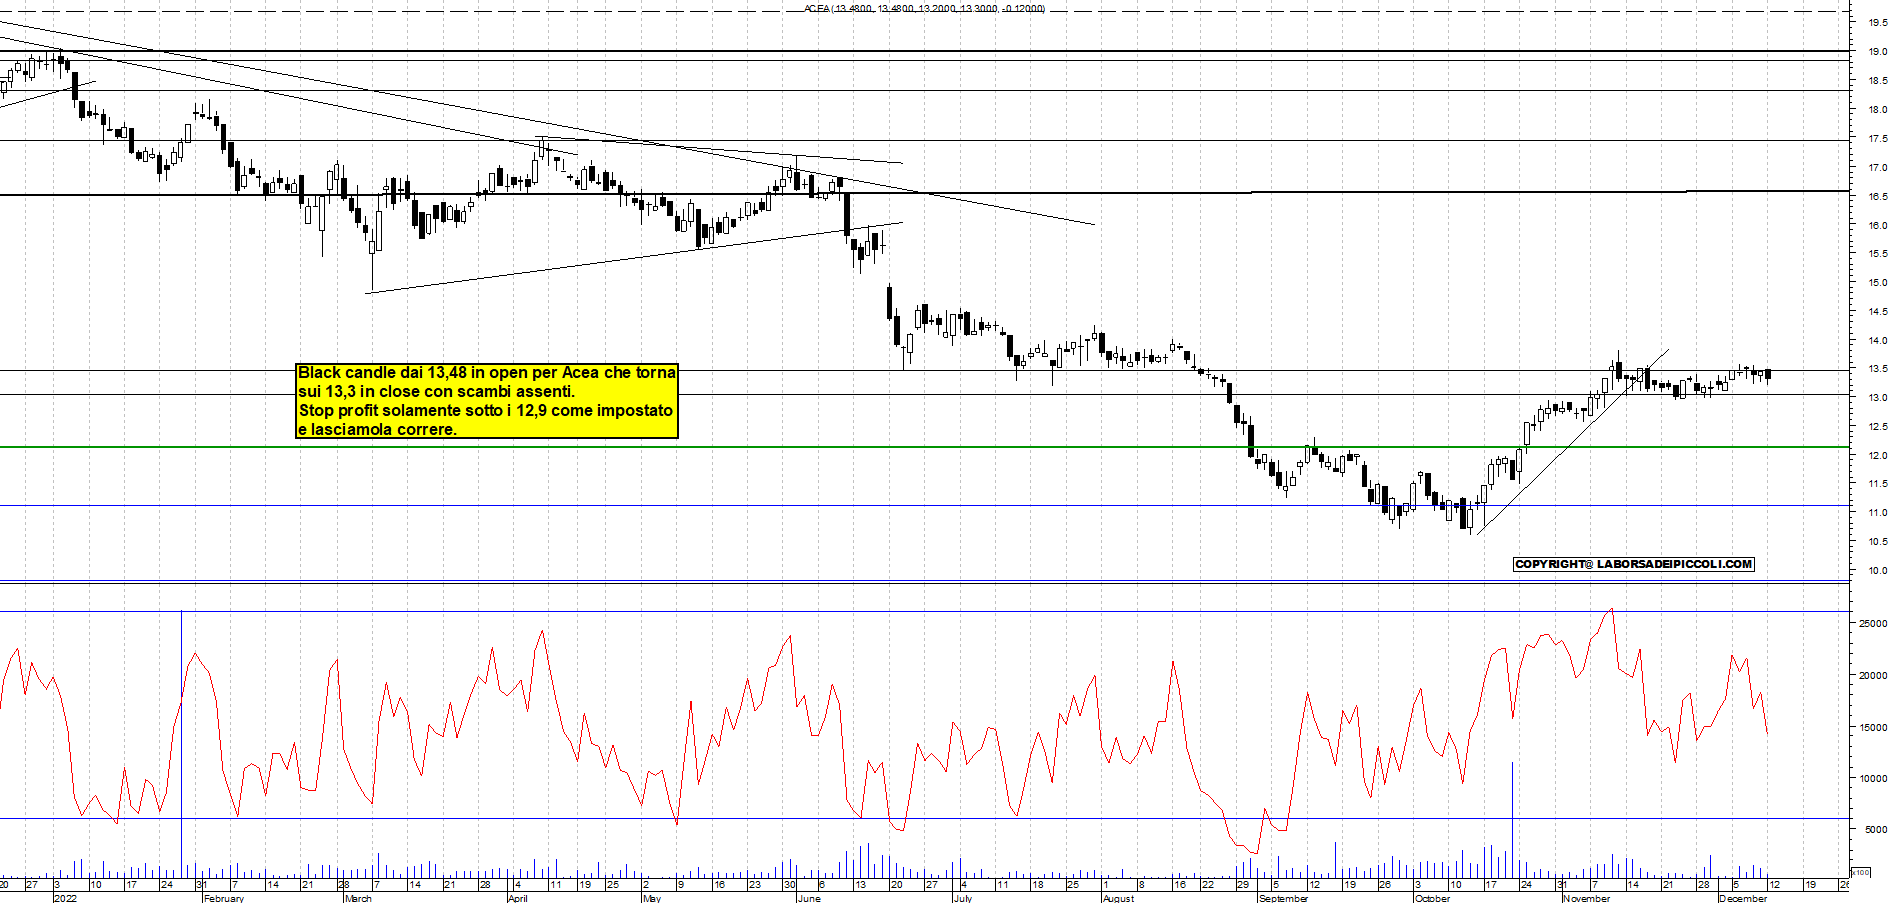Click the 20000 volume axis label
This screenshot has width=1890, height=903.
(x=1873, y=675)
